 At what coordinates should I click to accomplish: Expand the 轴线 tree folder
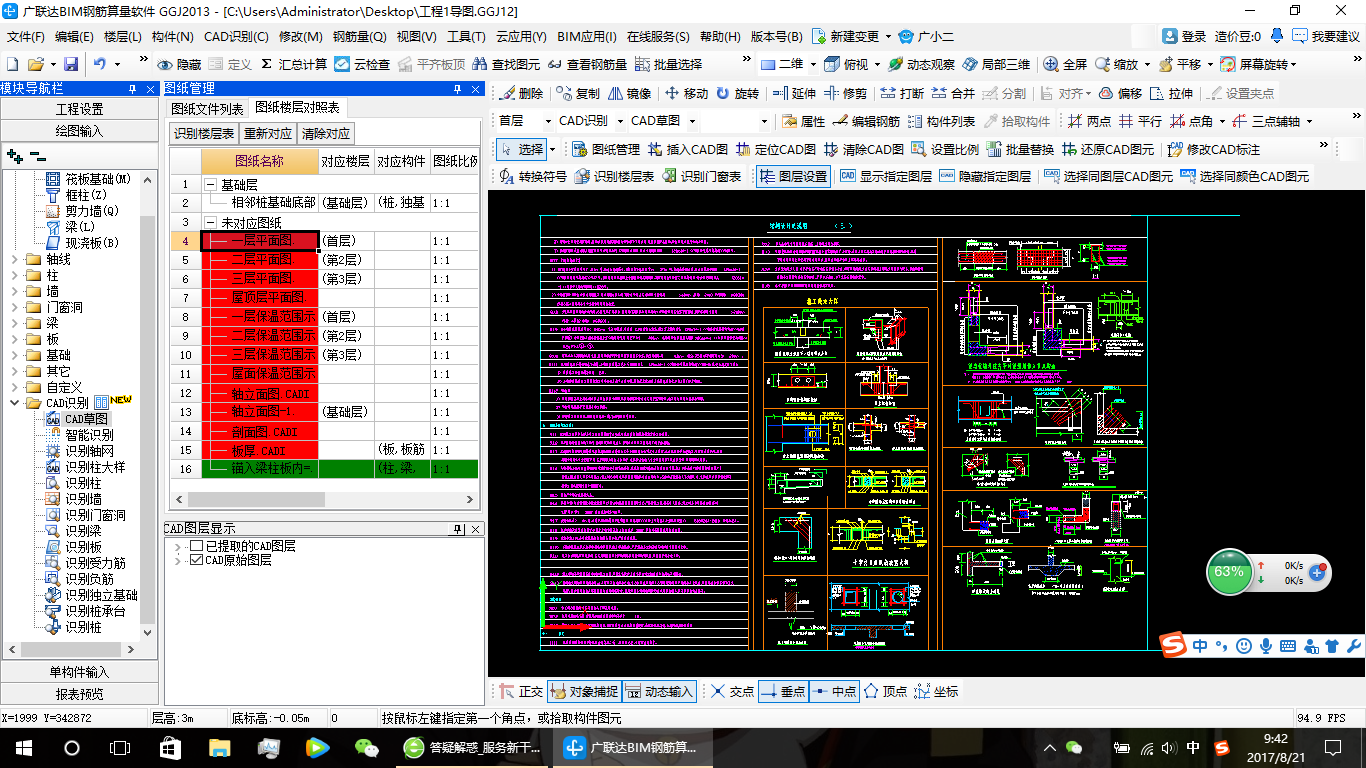14,259
